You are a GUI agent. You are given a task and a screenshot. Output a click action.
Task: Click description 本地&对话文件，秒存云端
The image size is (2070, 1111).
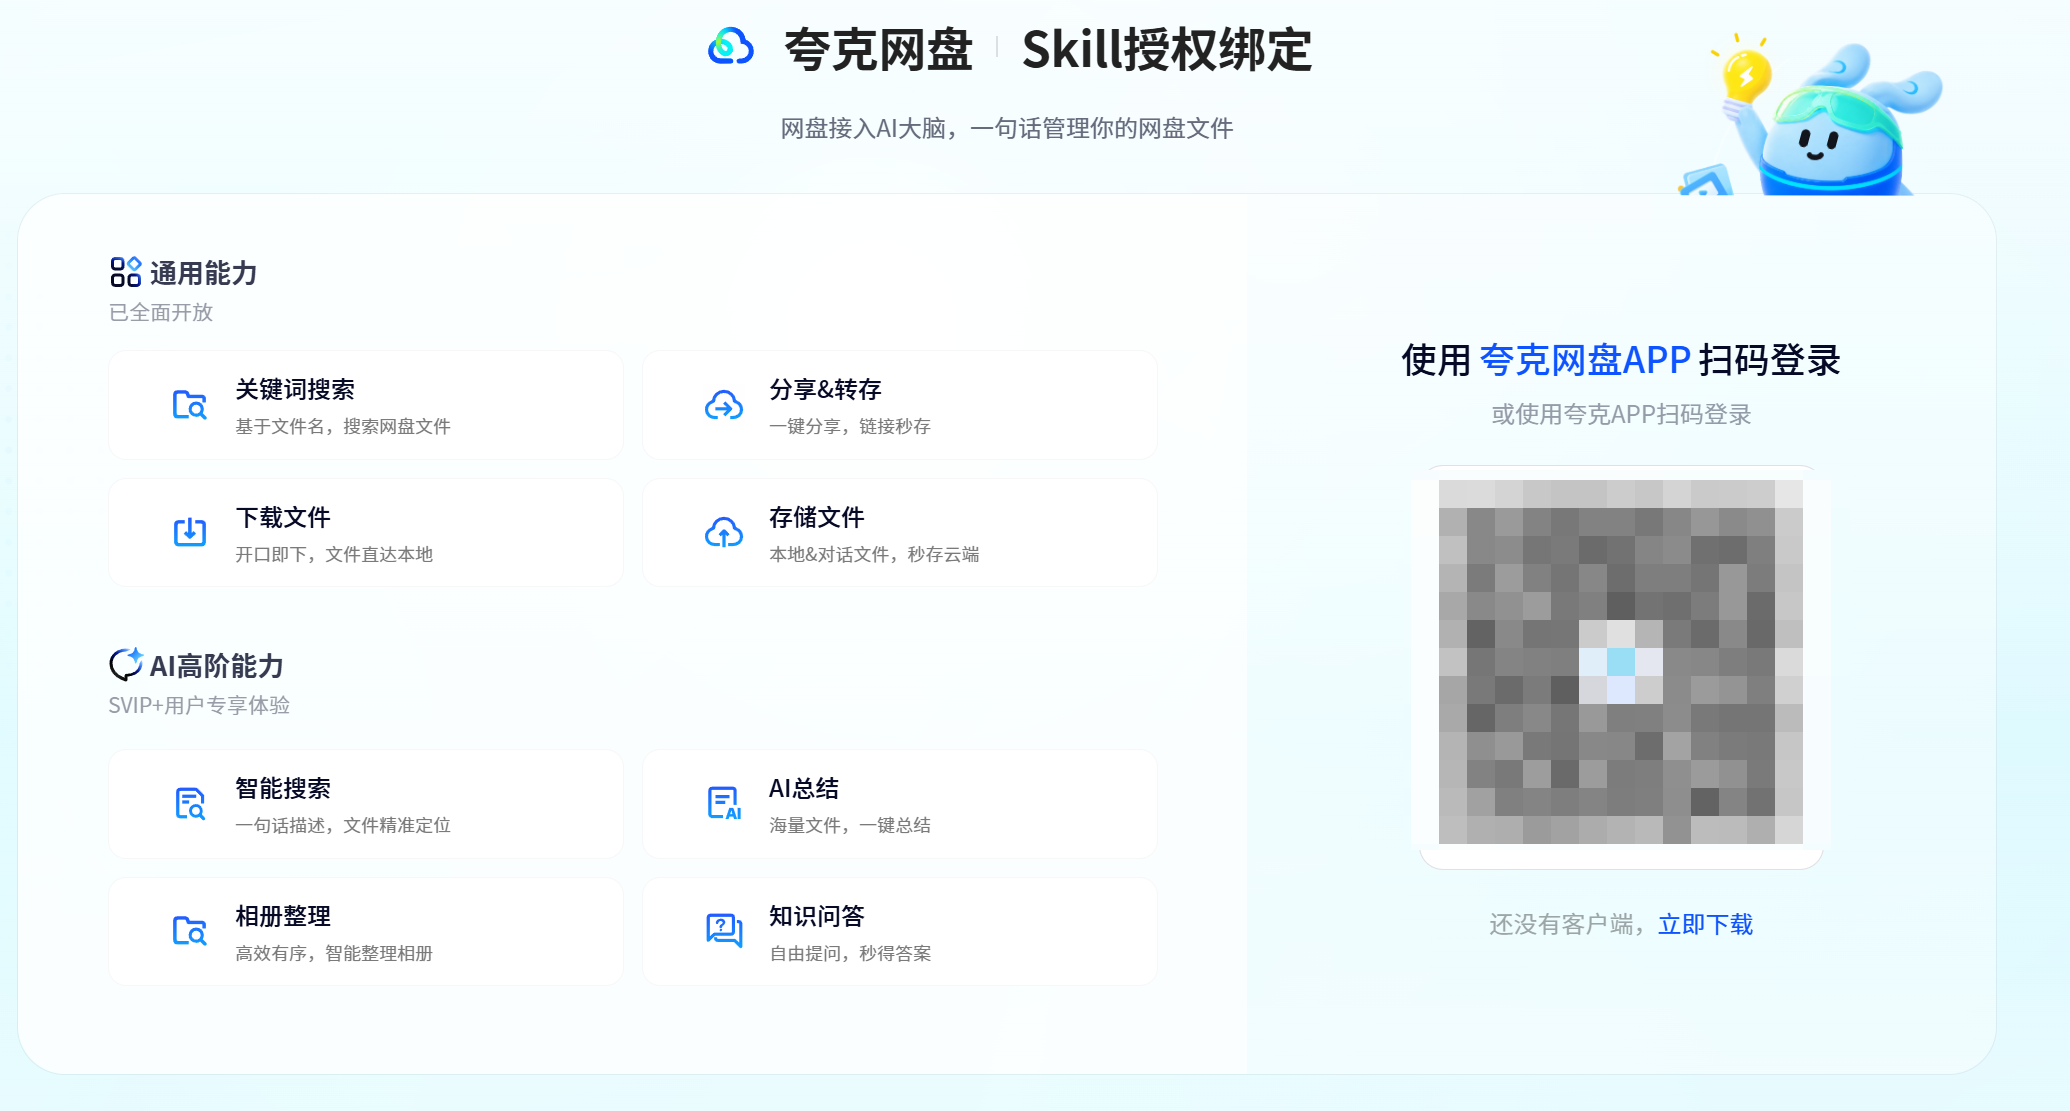click(874, 554)
